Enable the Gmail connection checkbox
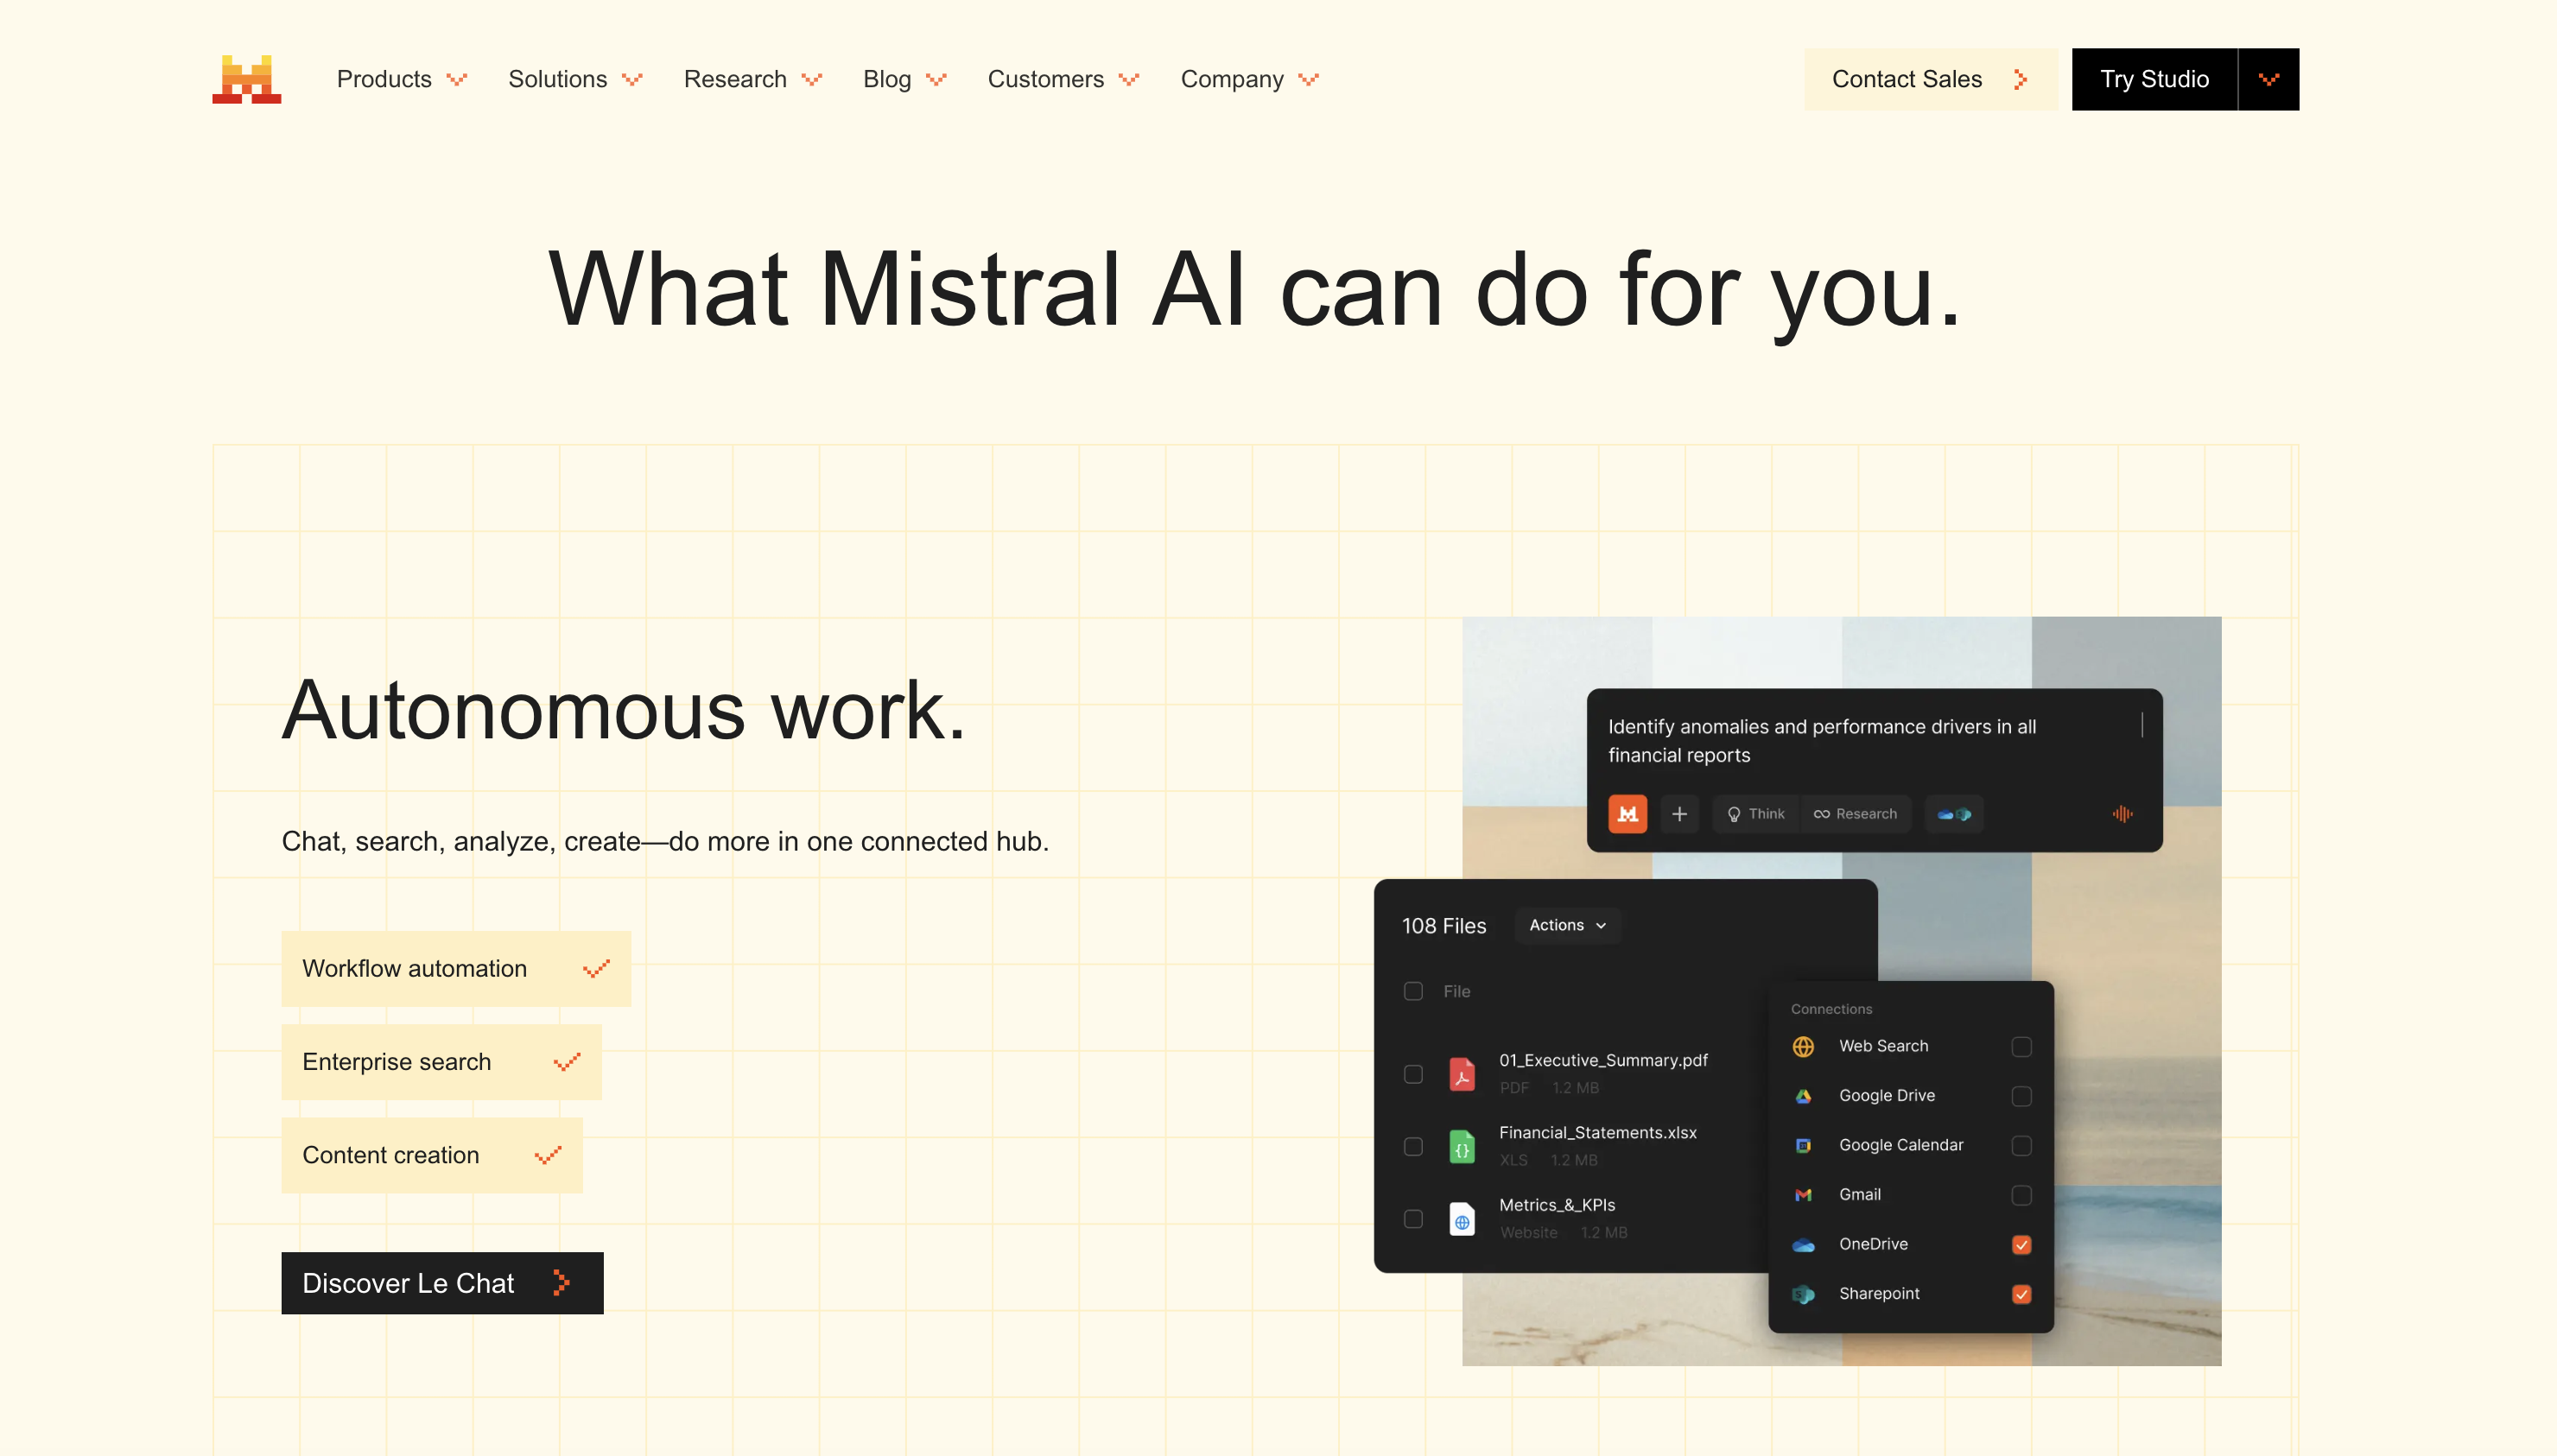2557x1456 pixels. [x=2020, y=1194]
